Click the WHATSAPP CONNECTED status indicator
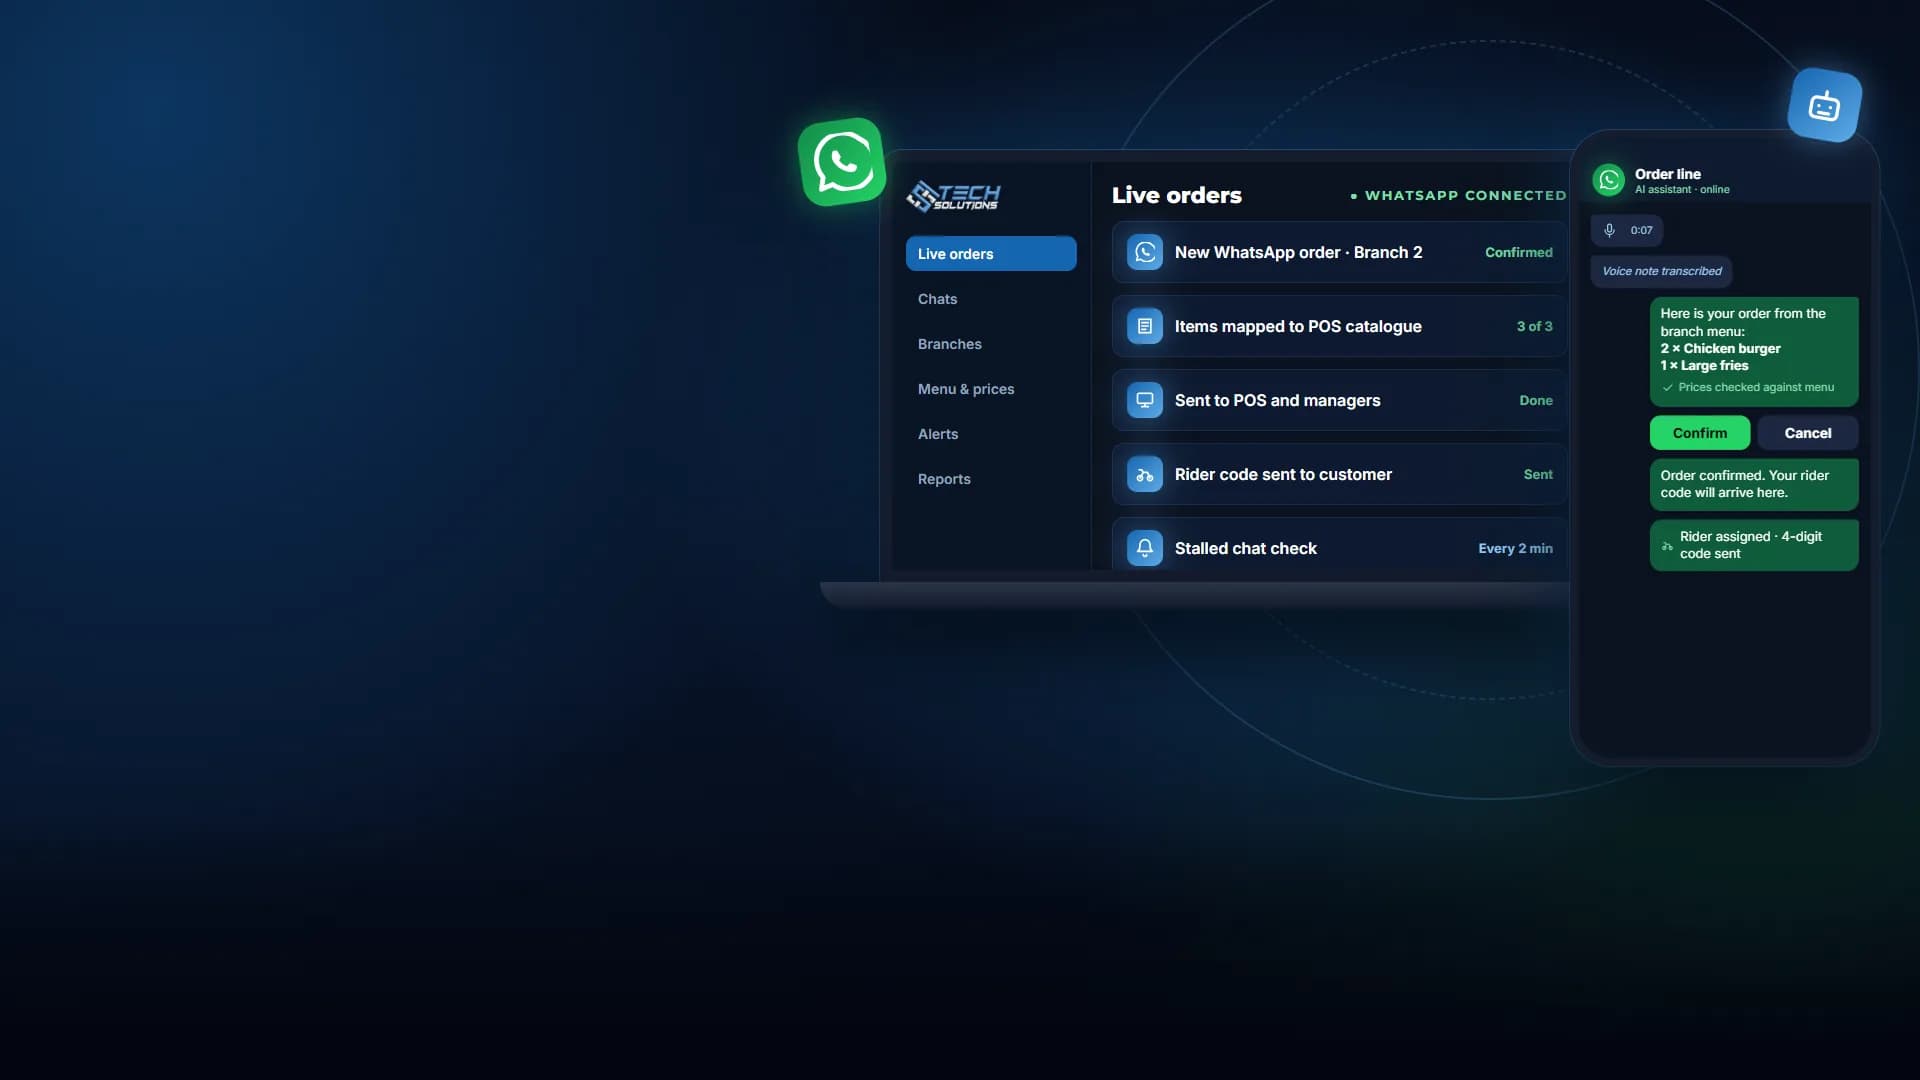1920x1080 pixels. (x=1458, y=195)
